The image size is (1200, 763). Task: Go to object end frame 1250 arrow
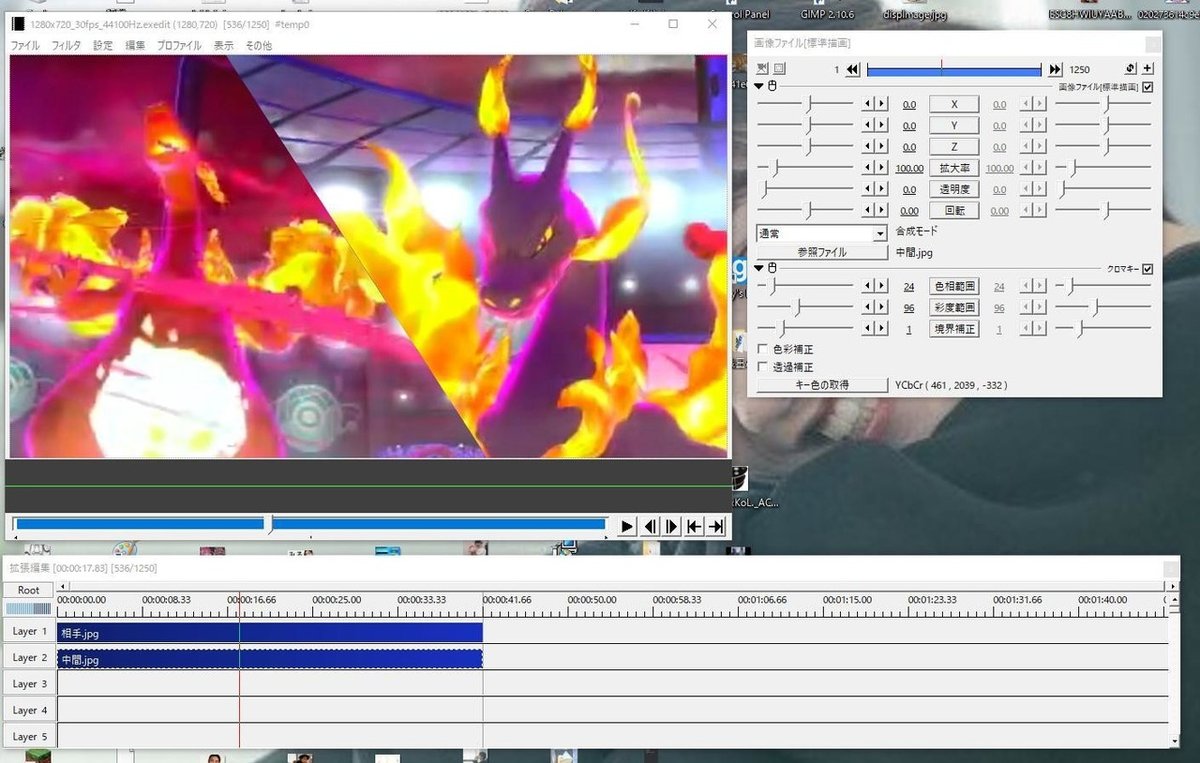(1055, 69)
